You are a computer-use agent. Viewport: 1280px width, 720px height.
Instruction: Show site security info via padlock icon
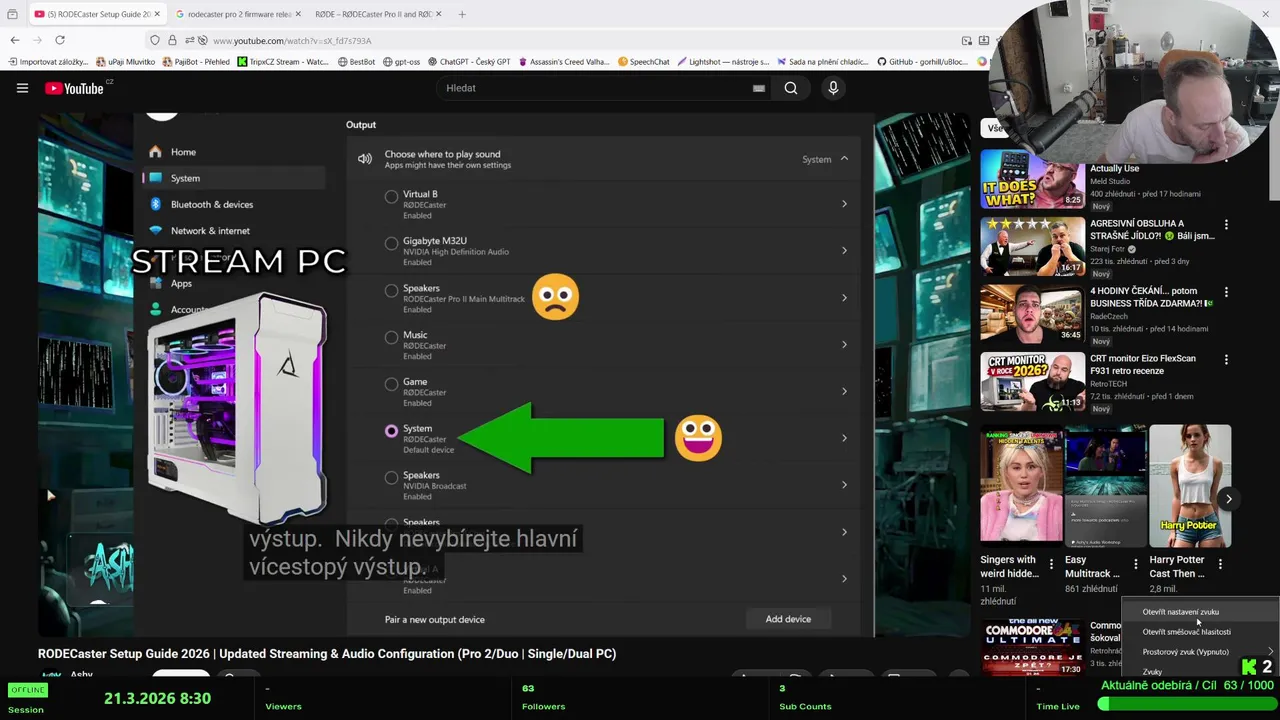(x=172, y=40)
